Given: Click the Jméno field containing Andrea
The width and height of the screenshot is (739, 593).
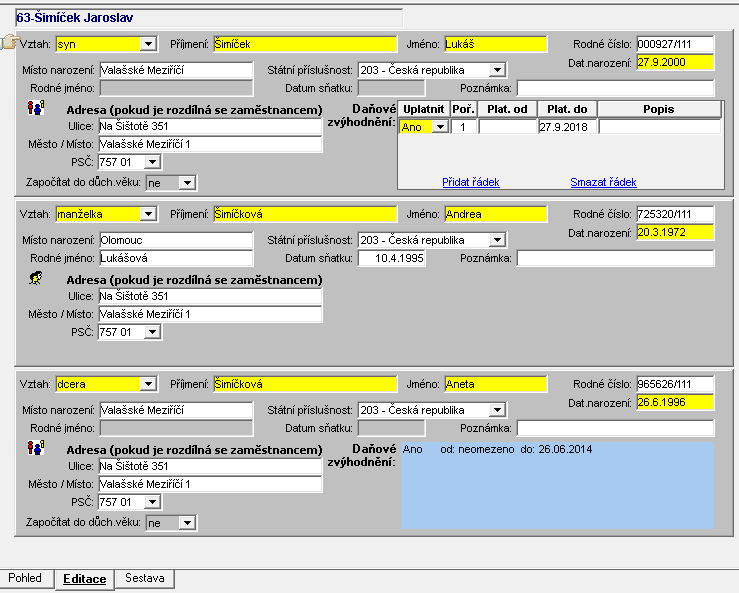Looking at the screenshot, I should pyautogui.click(x=495, y=214).
